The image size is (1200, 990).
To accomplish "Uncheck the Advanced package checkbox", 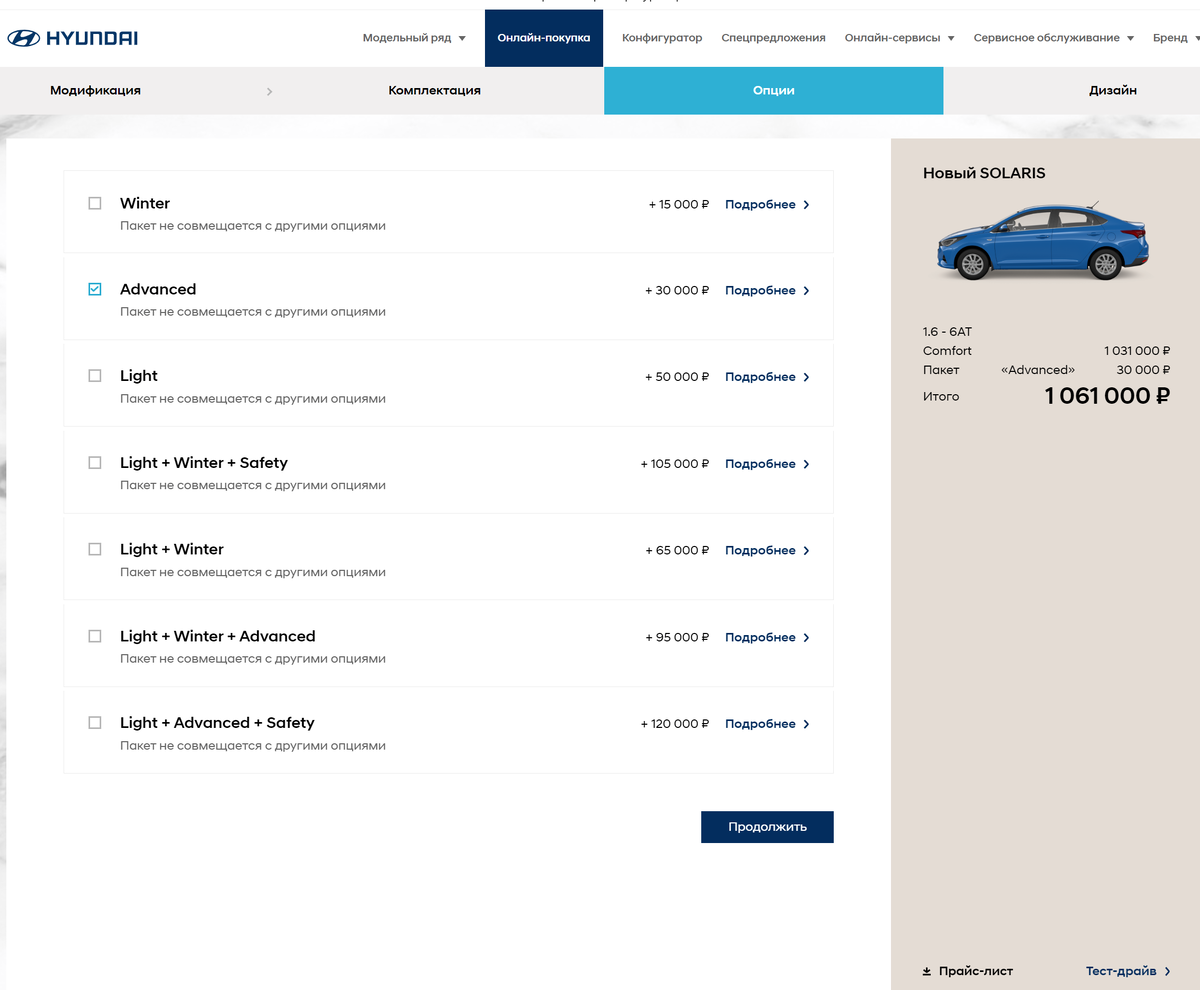I will pos(95,289).
